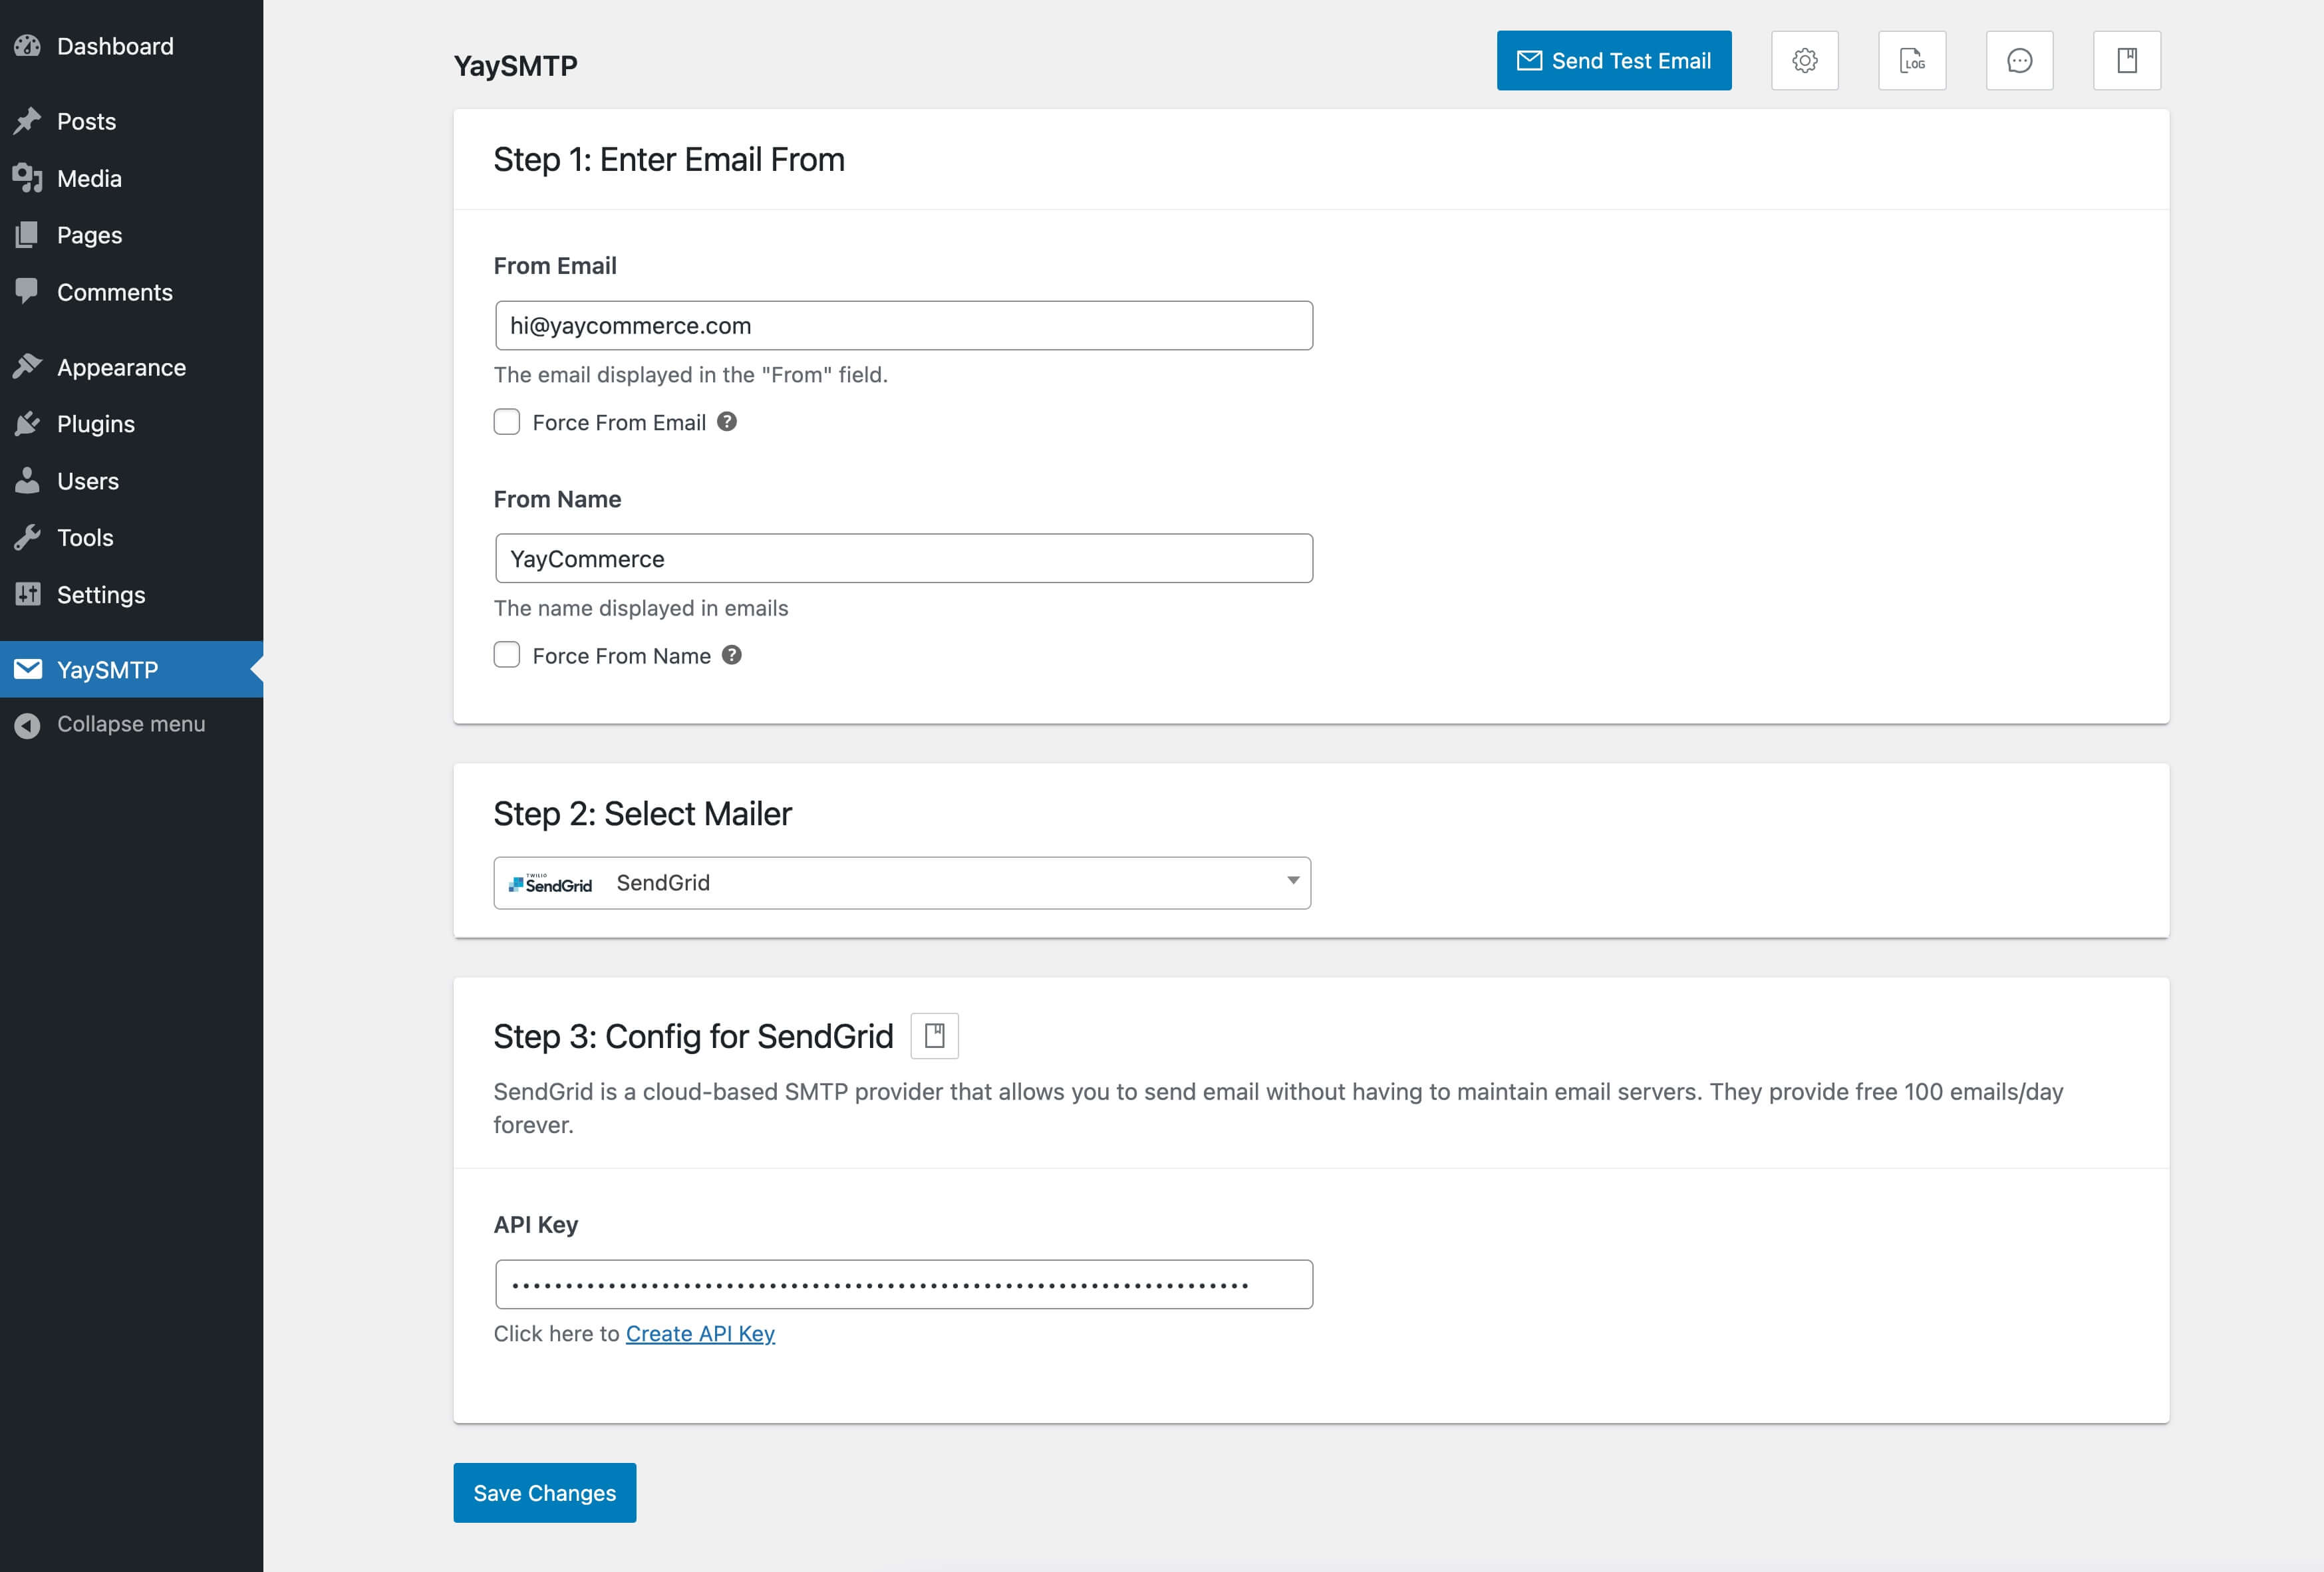2324x1572 pixels.
Task: Follow the Create API Key link
Action: (700, 1333)
